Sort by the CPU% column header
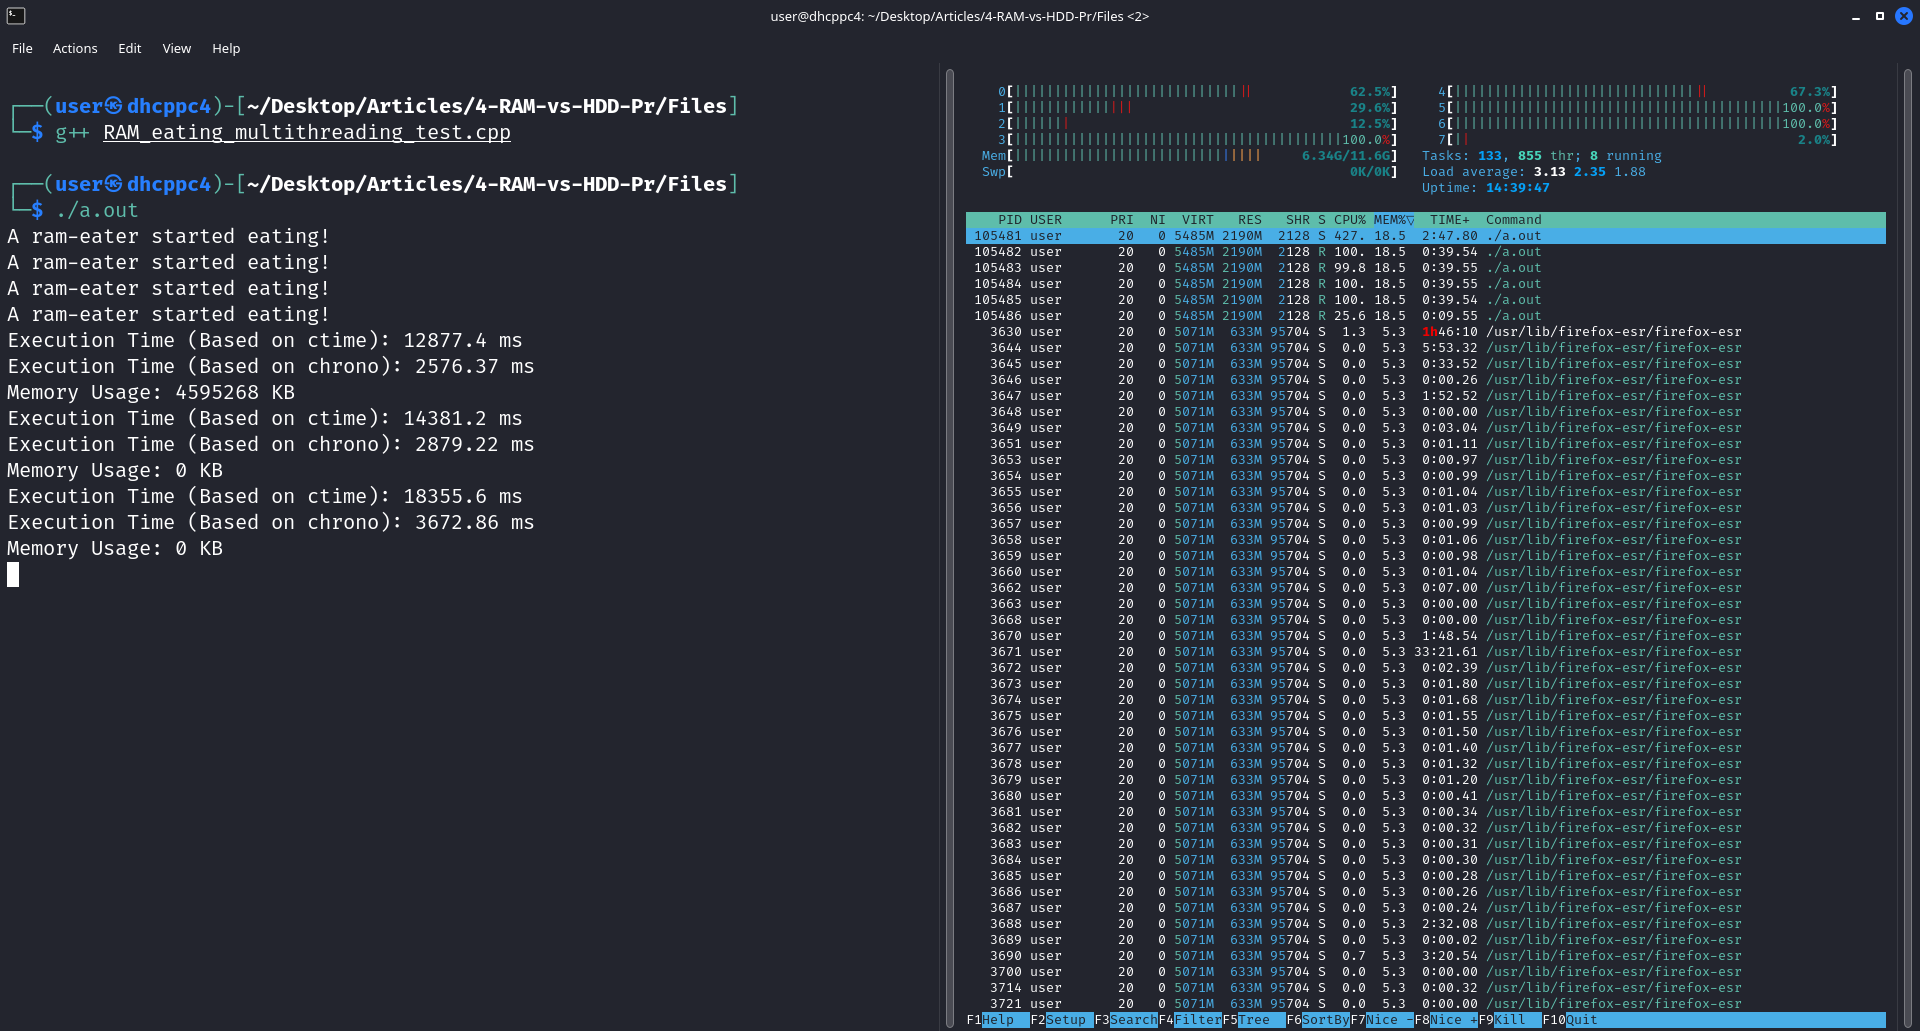The height and width of the screenshot is (1031, 1920). click(x=1350, y=220)
